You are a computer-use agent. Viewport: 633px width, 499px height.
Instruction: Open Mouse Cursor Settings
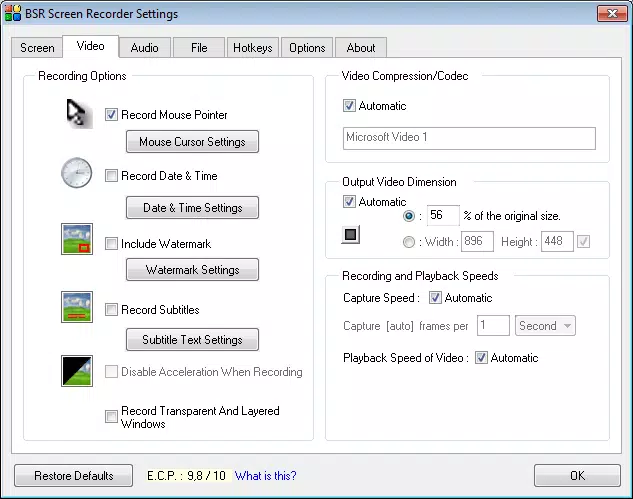[x=192, y=142]
